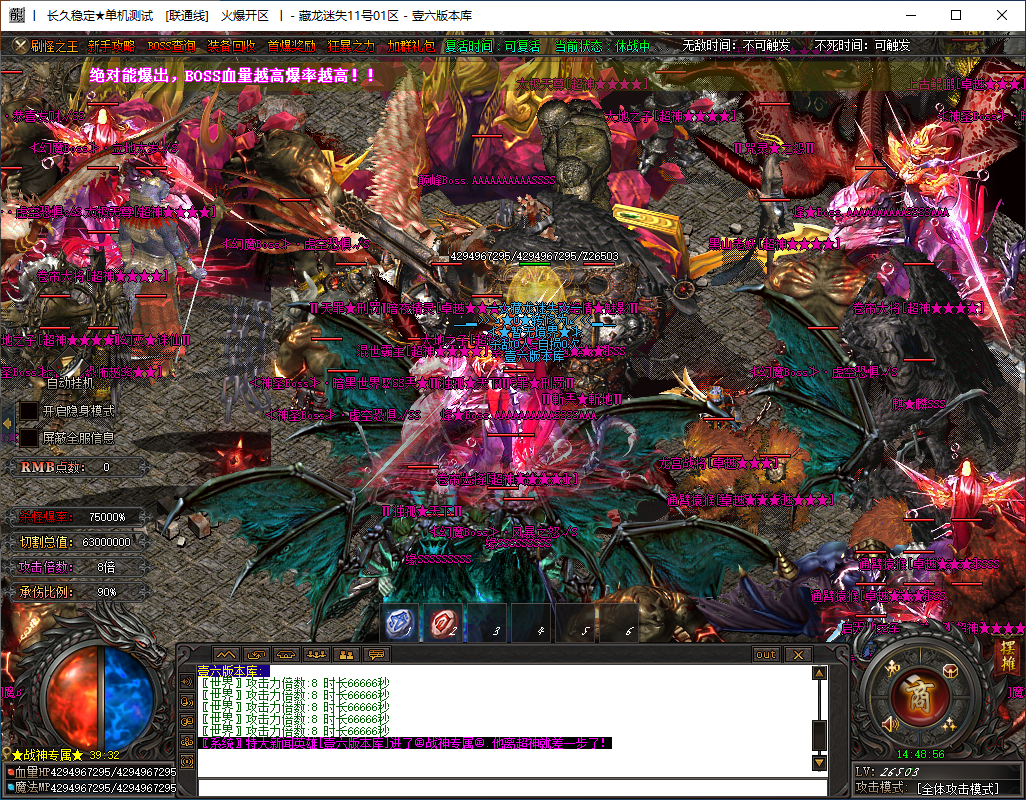Click the 复活时间: 可复活 status
1026x800 pixels.
coord(493,46)
